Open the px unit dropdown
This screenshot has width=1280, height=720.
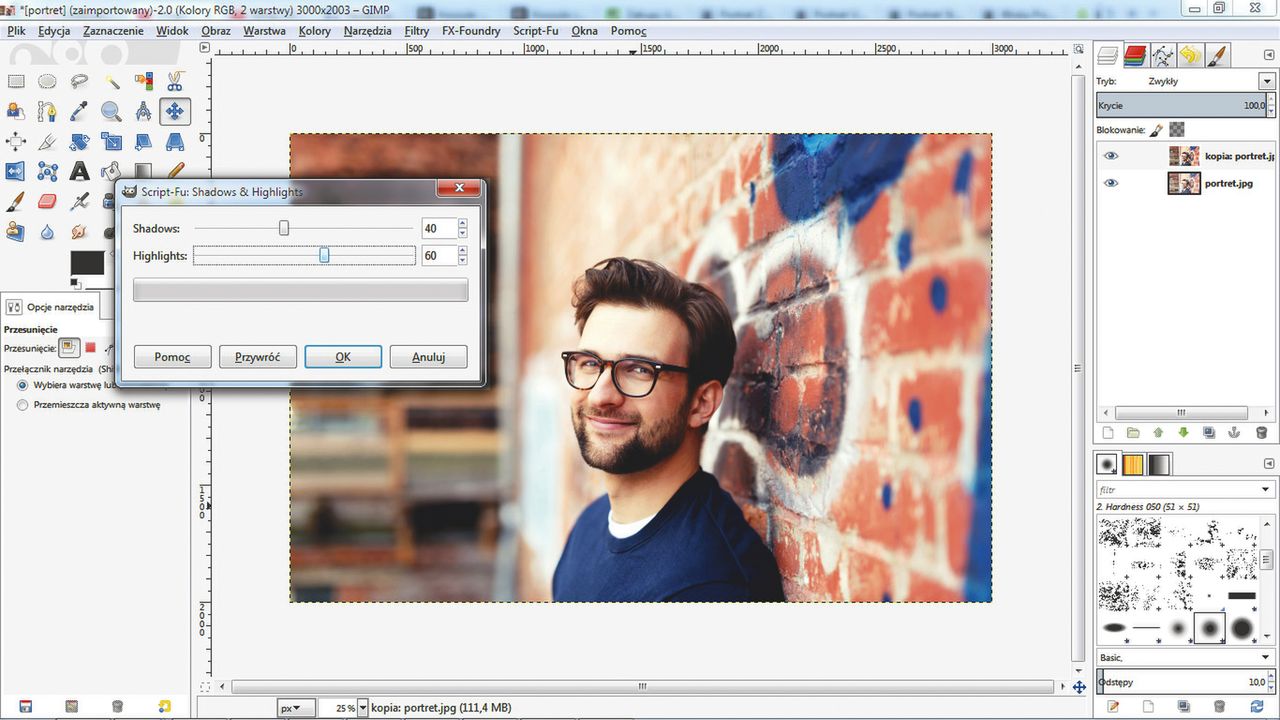(295, 708)
